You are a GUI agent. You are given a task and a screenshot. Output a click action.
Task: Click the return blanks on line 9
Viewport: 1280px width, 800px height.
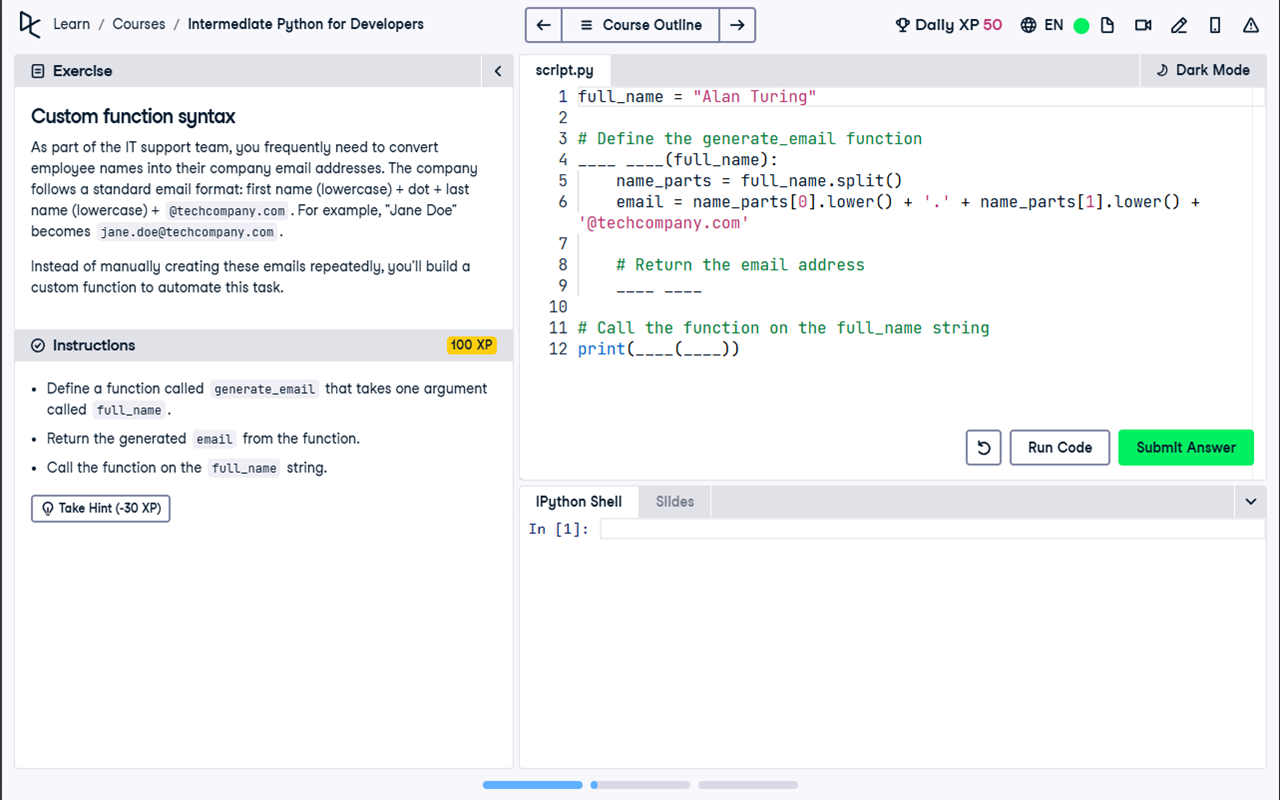659,286
